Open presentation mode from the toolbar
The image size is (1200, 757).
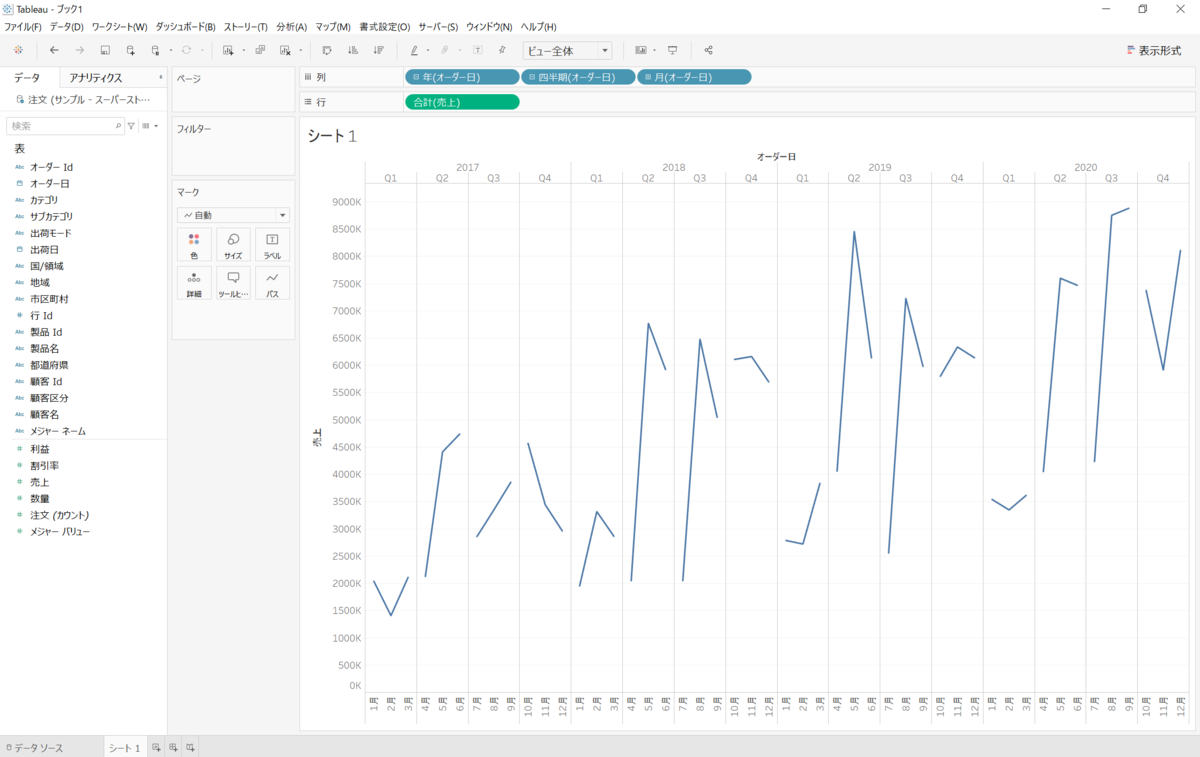[673, 50]
